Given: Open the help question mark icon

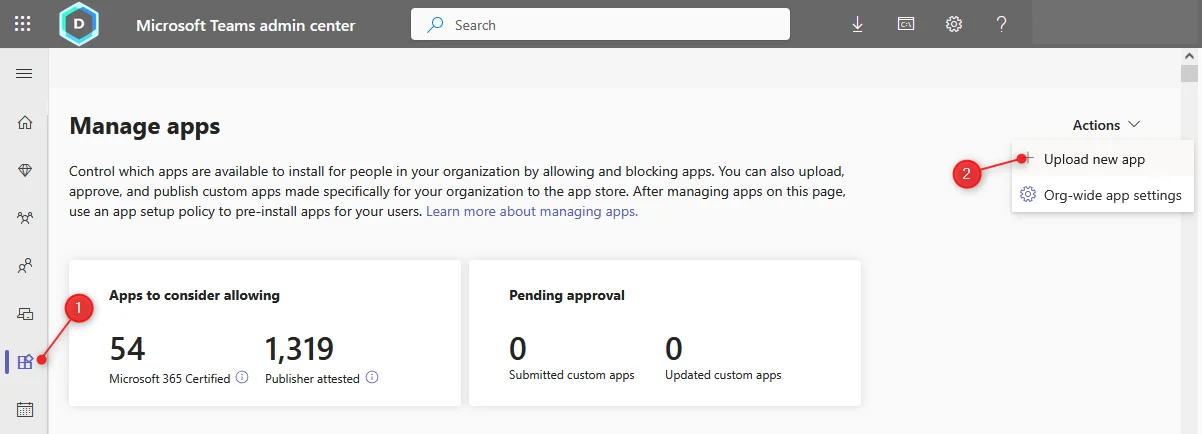Looking at the screenshot, I should [1001, 24].
